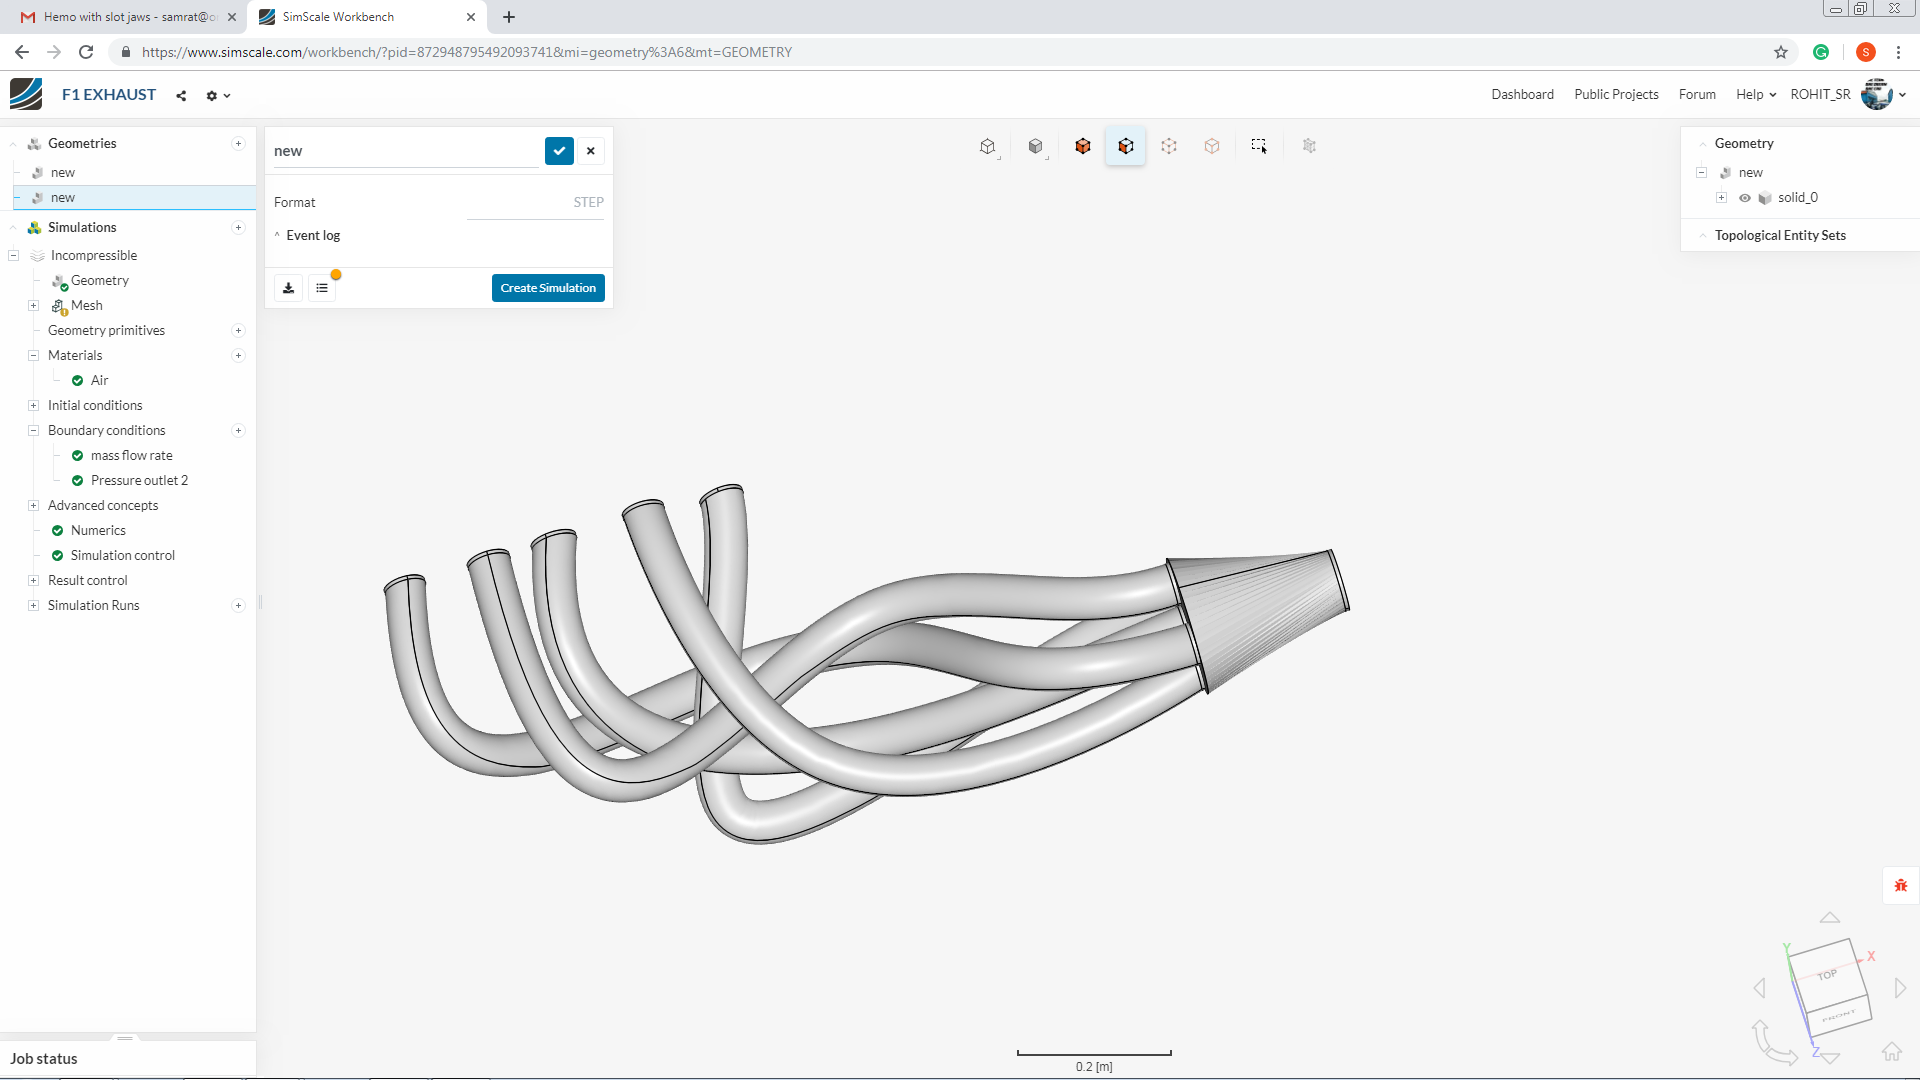
Task: Expand the solid_0 tree node
Action: coord(1721,198)
